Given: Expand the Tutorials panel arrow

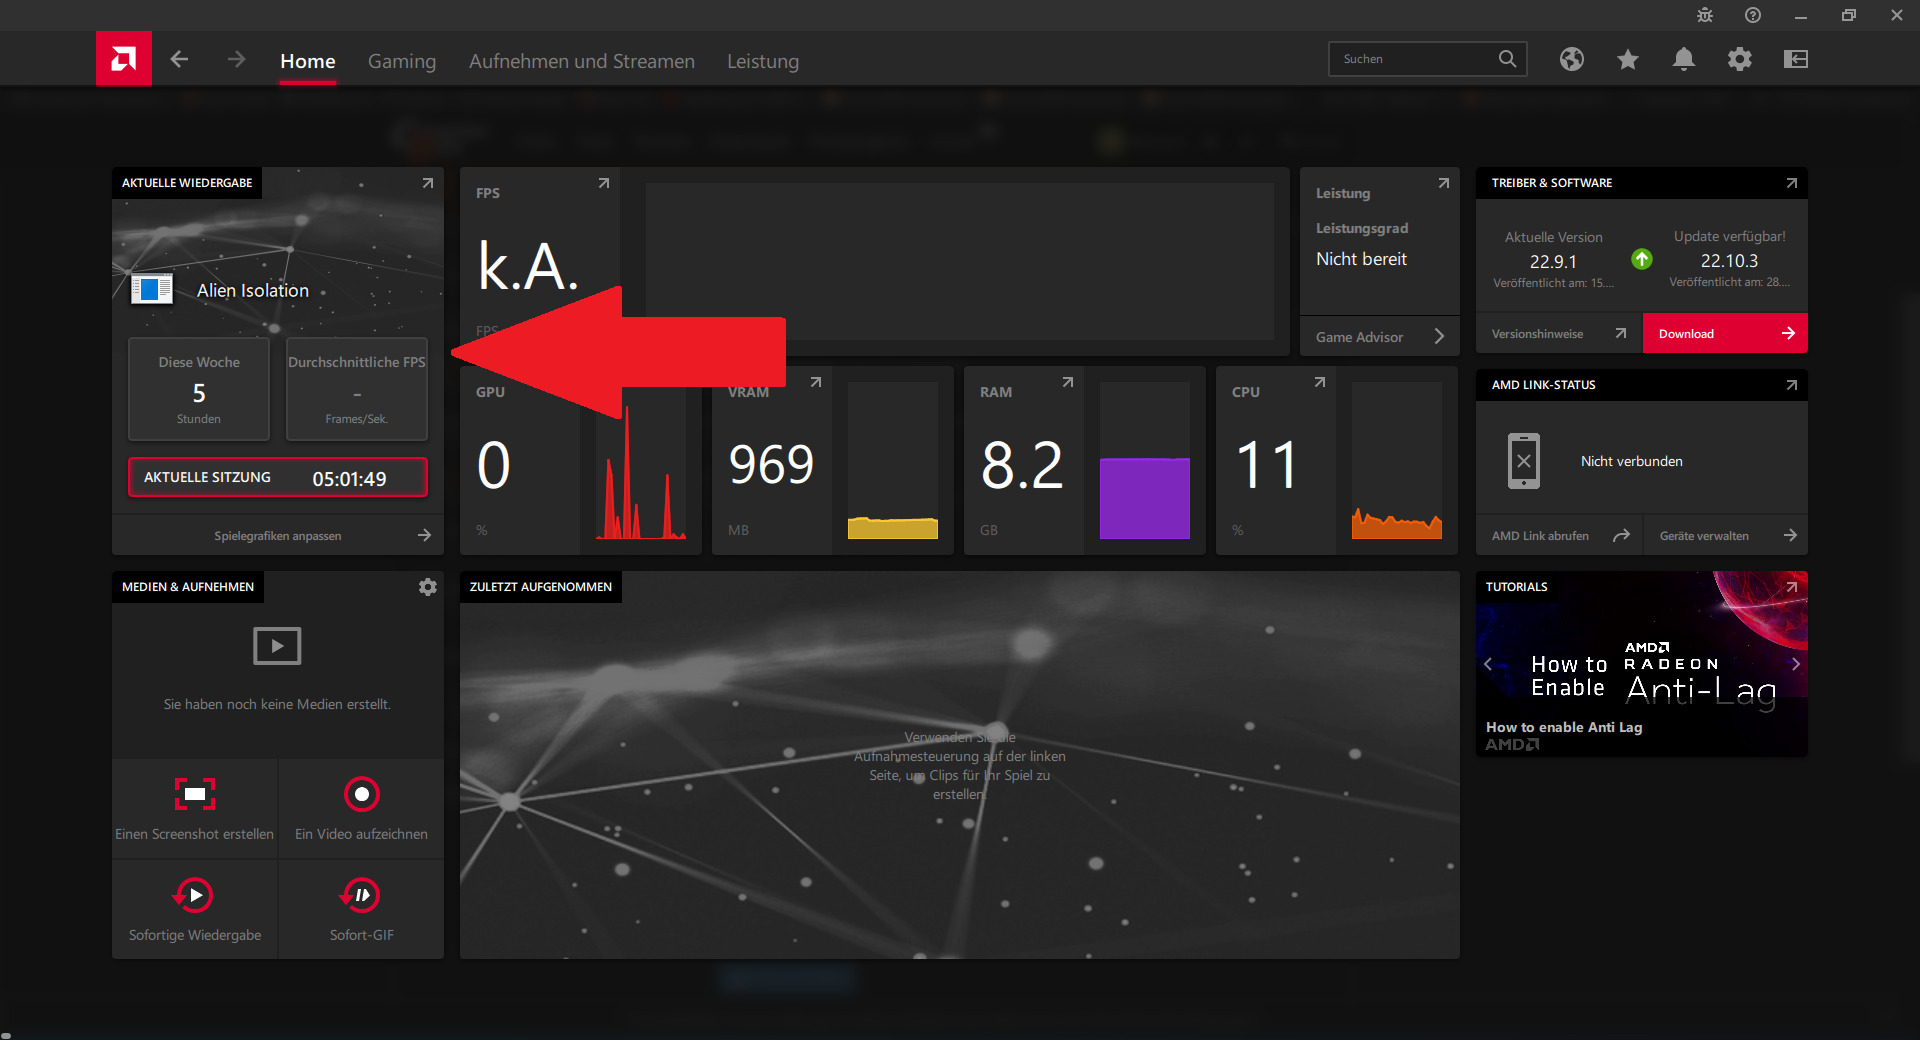Looking at the screenshot, I should [x=1792, y=587].
